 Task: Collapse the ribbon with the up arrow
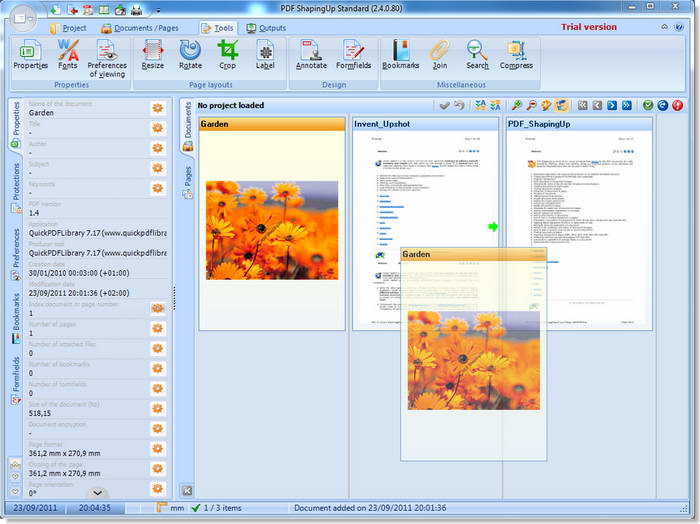click(x=664, y=27)
